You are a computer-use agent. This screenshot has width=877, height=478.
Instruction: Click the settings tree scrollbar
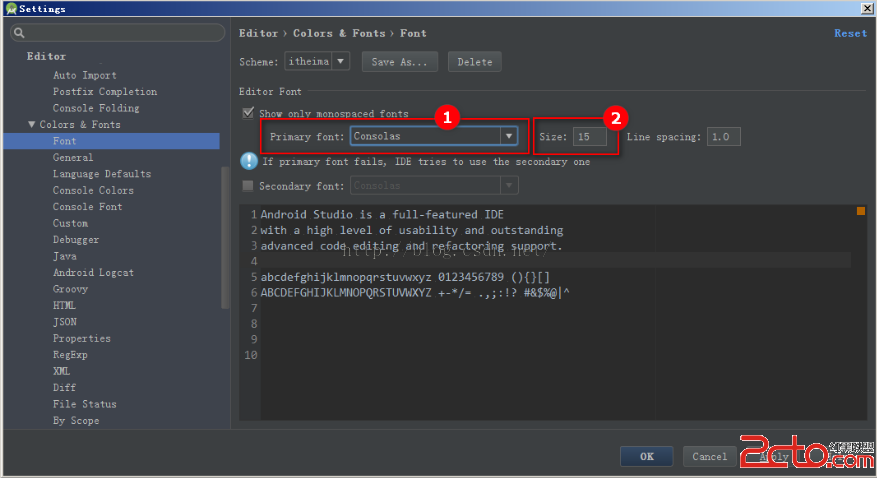[225, 238]
